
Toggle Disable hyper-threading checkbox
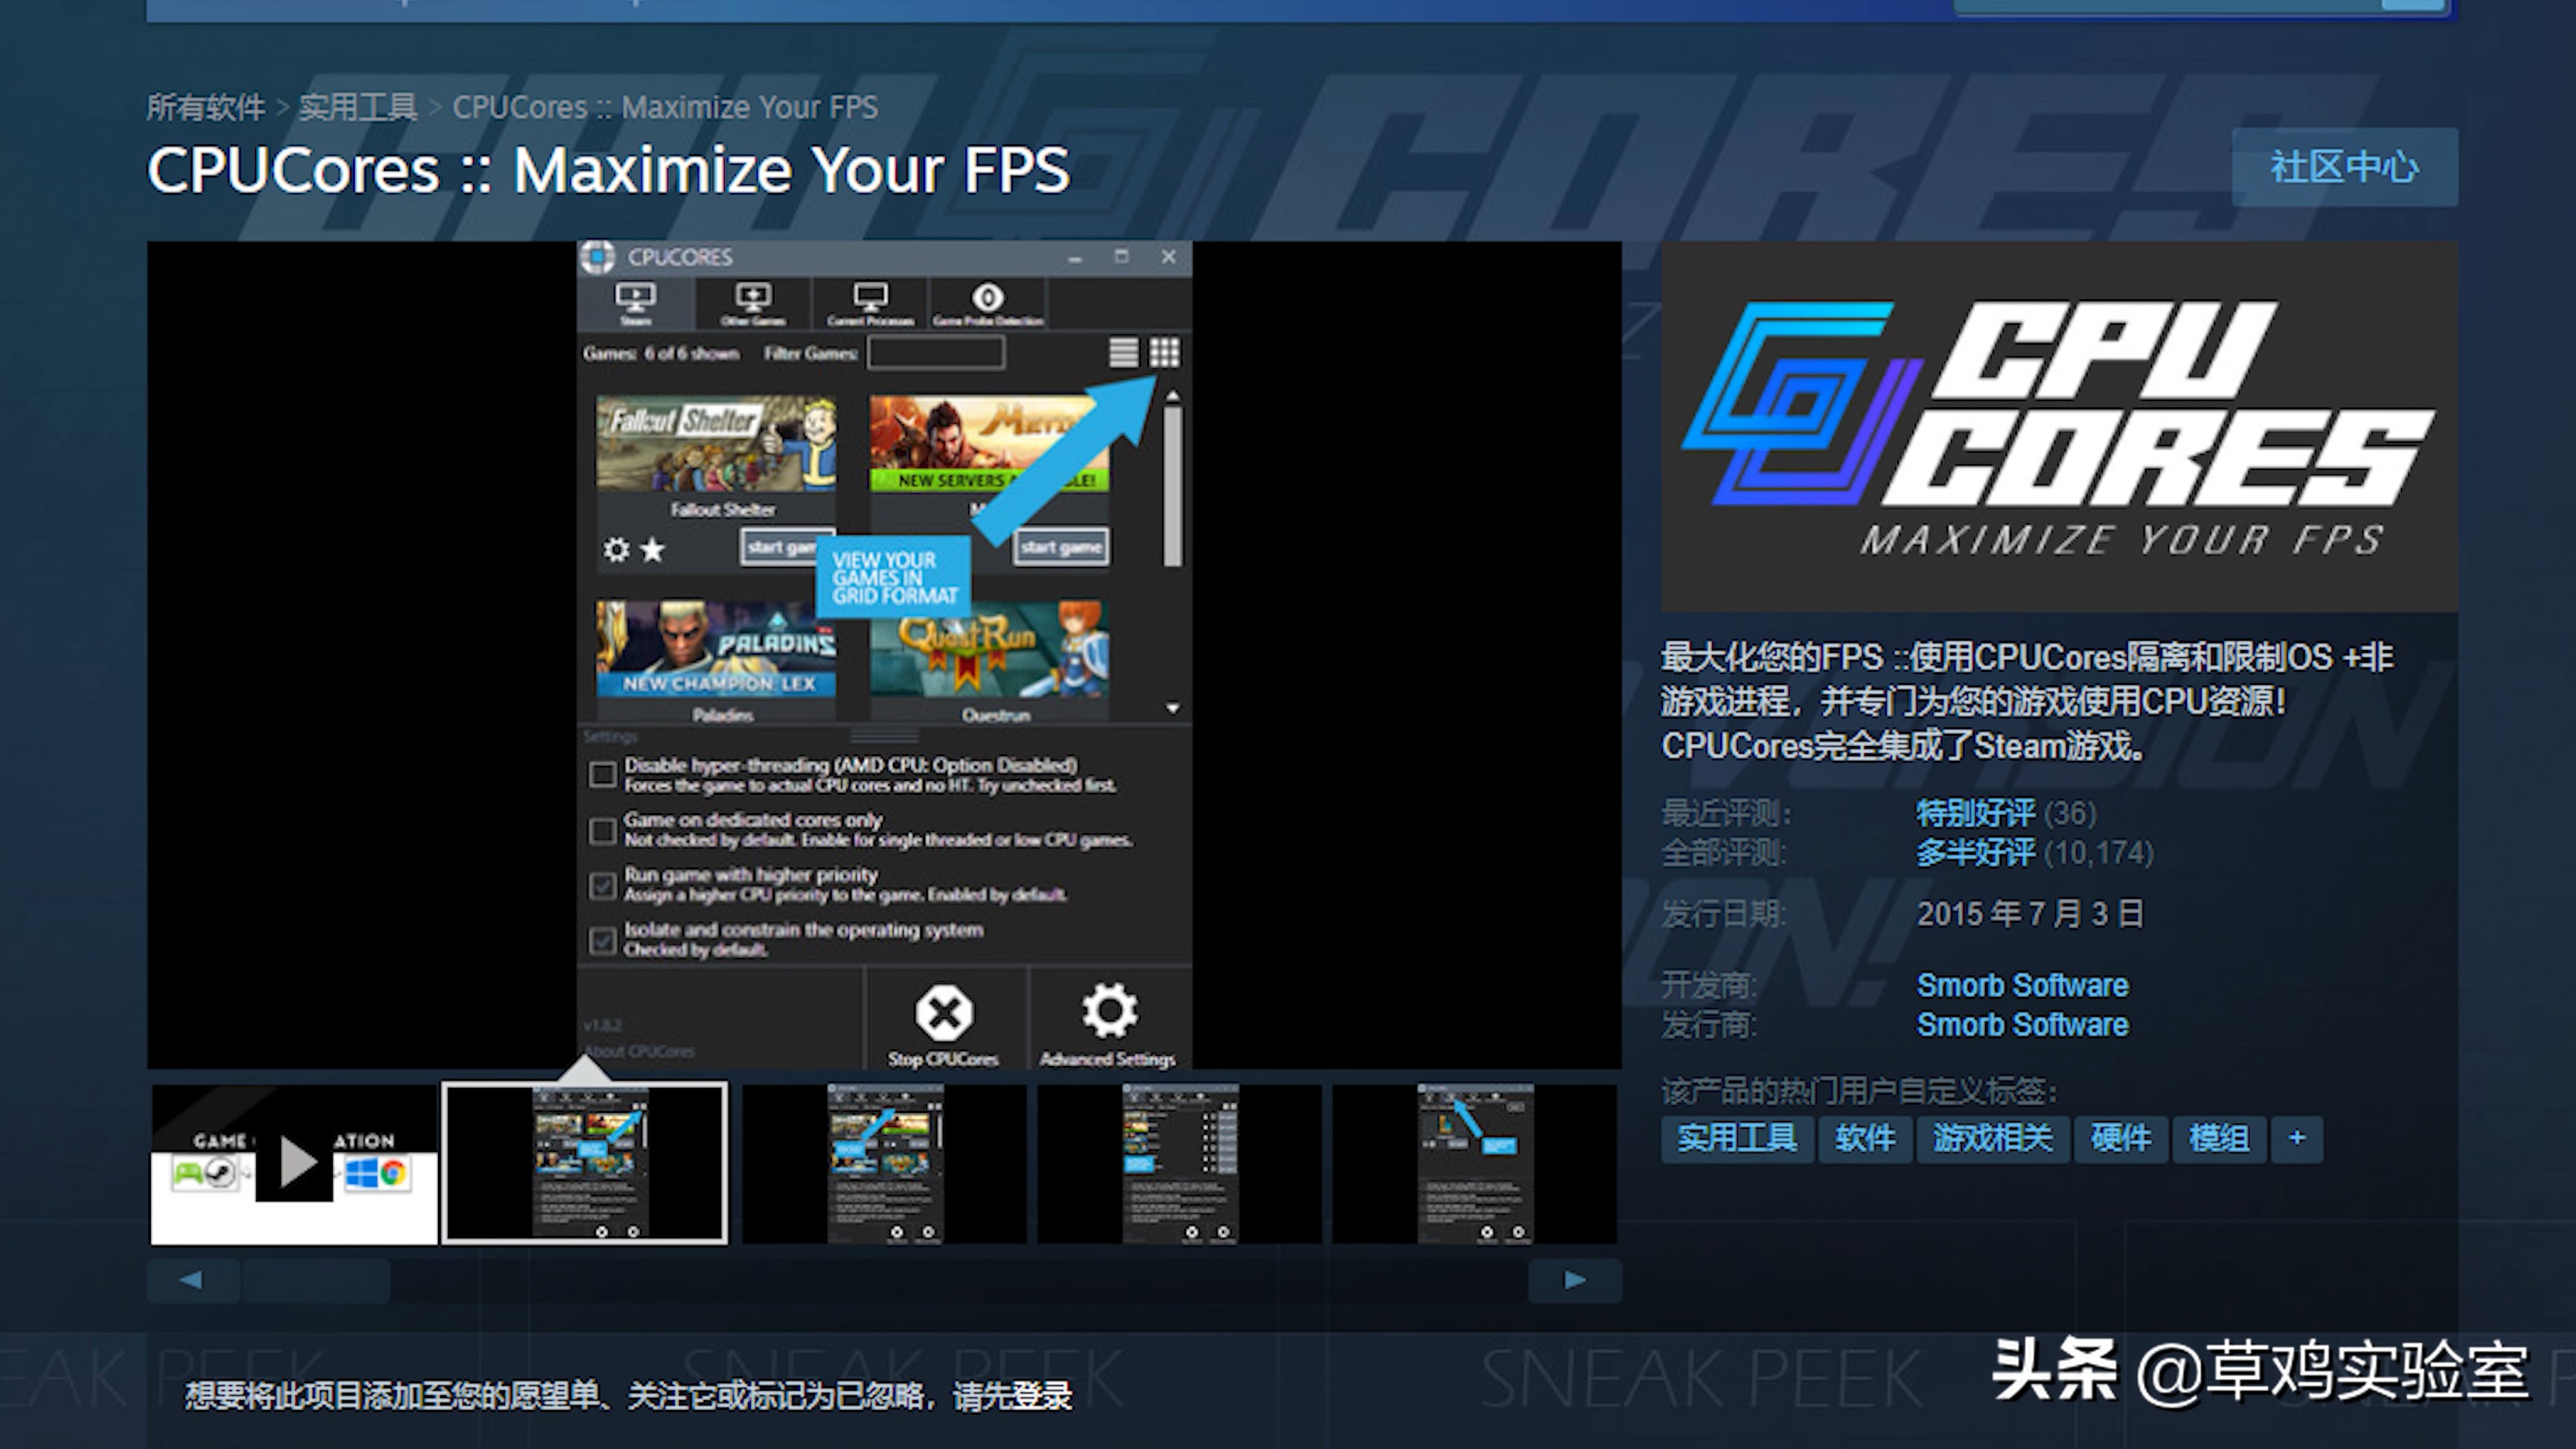602,775
